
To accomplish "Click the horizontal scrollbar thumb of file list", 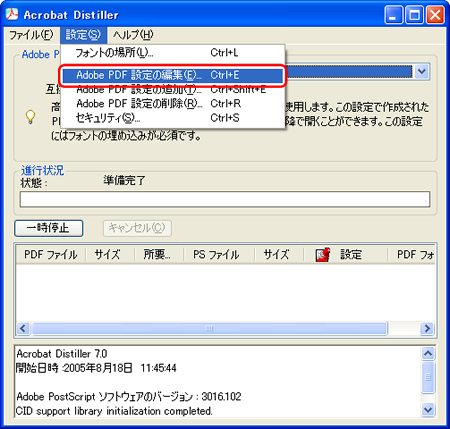I will point(209,328).
